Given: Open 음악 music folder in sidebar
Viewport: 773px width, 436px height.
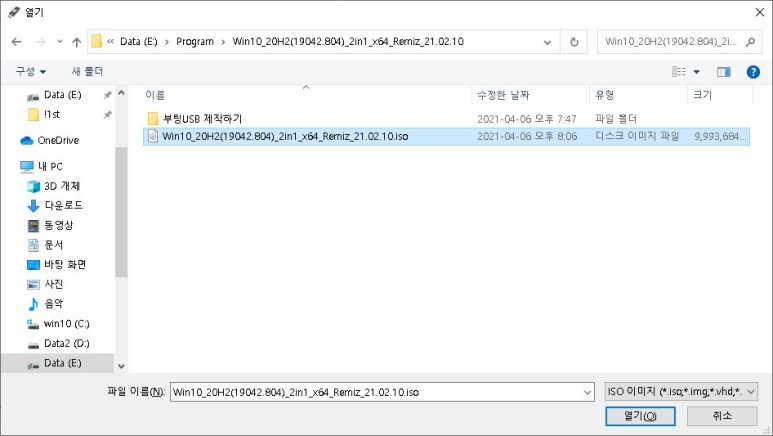Looking at the screenshot, I should pos(53,304).
